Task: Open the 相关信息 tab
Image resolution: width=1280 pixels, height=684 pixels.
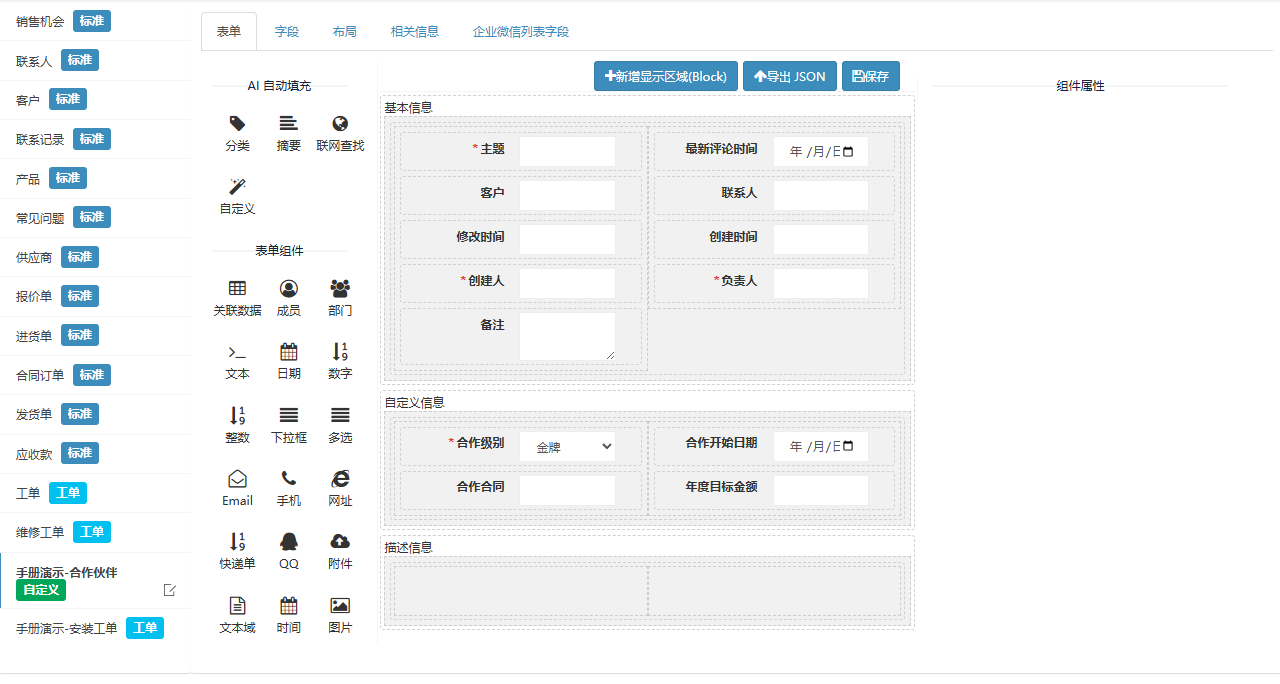Action: [414, 31]
